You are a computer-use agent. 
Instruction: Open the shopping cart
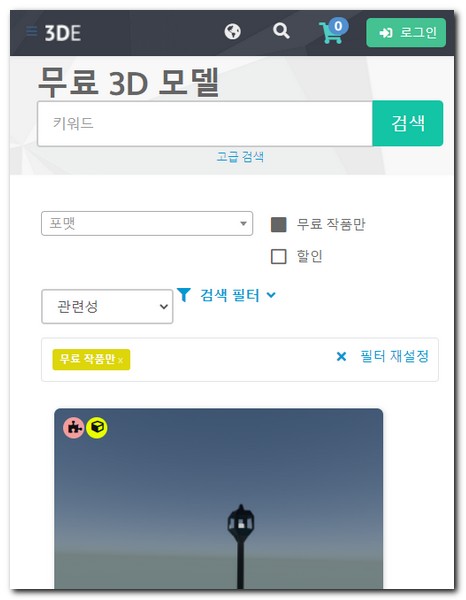coord(333,31)
